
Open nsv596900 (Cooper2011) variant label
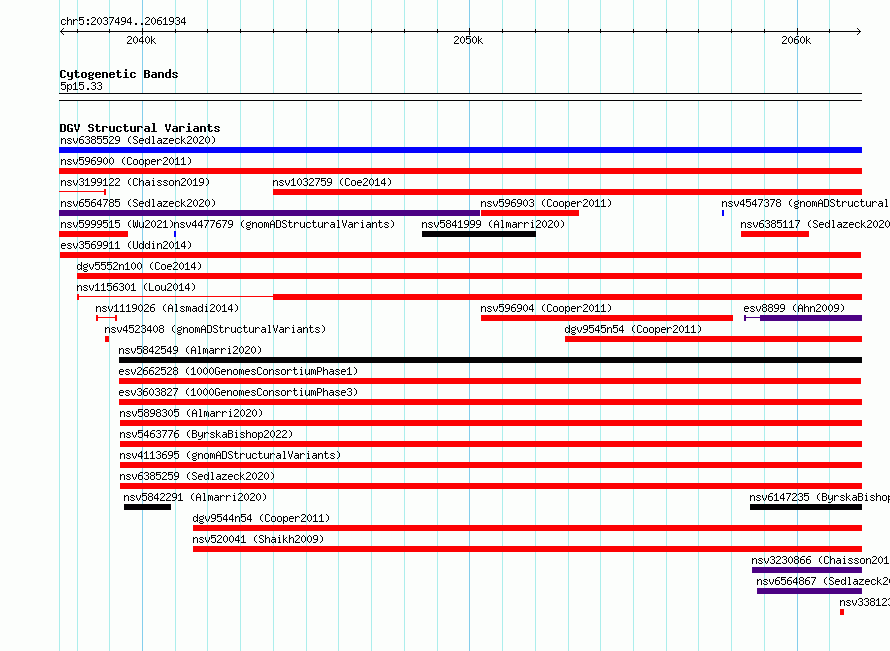[126, 161]
